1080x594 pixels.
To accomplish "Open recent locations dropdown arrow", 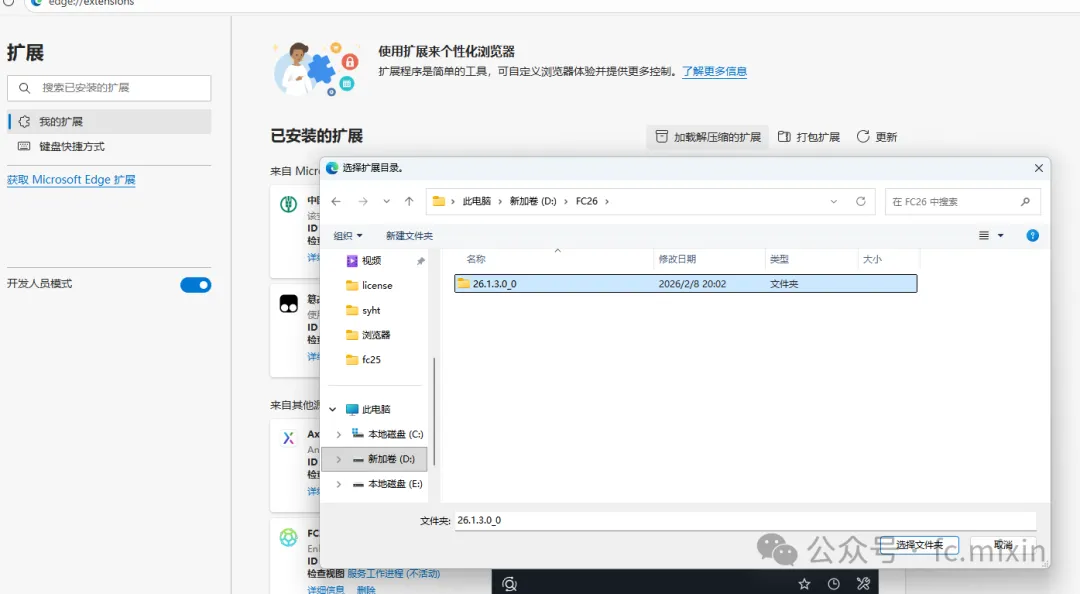I will [386, 201].
